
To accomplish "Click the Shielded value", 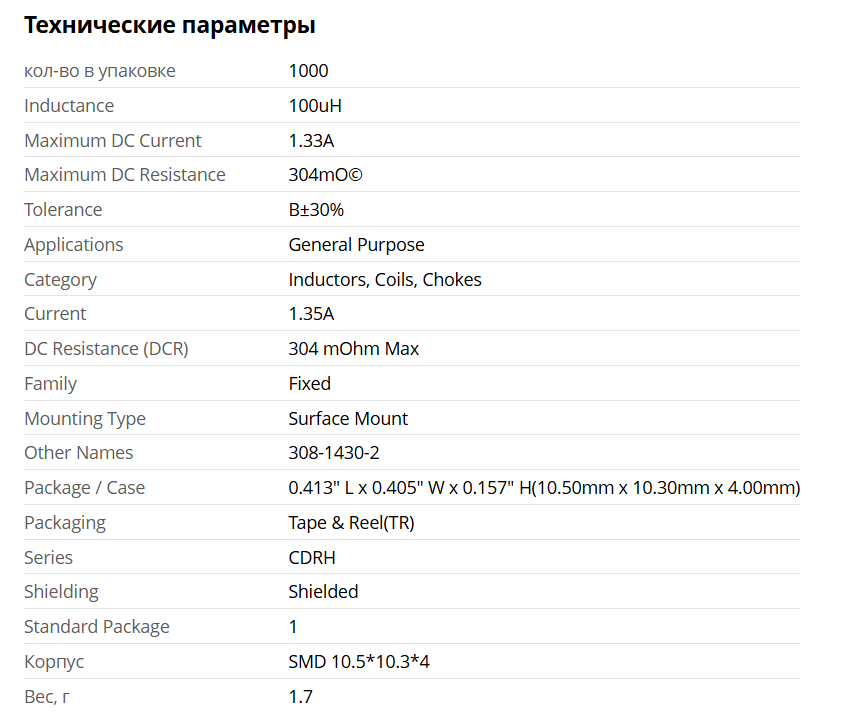I will pos(323,592).
